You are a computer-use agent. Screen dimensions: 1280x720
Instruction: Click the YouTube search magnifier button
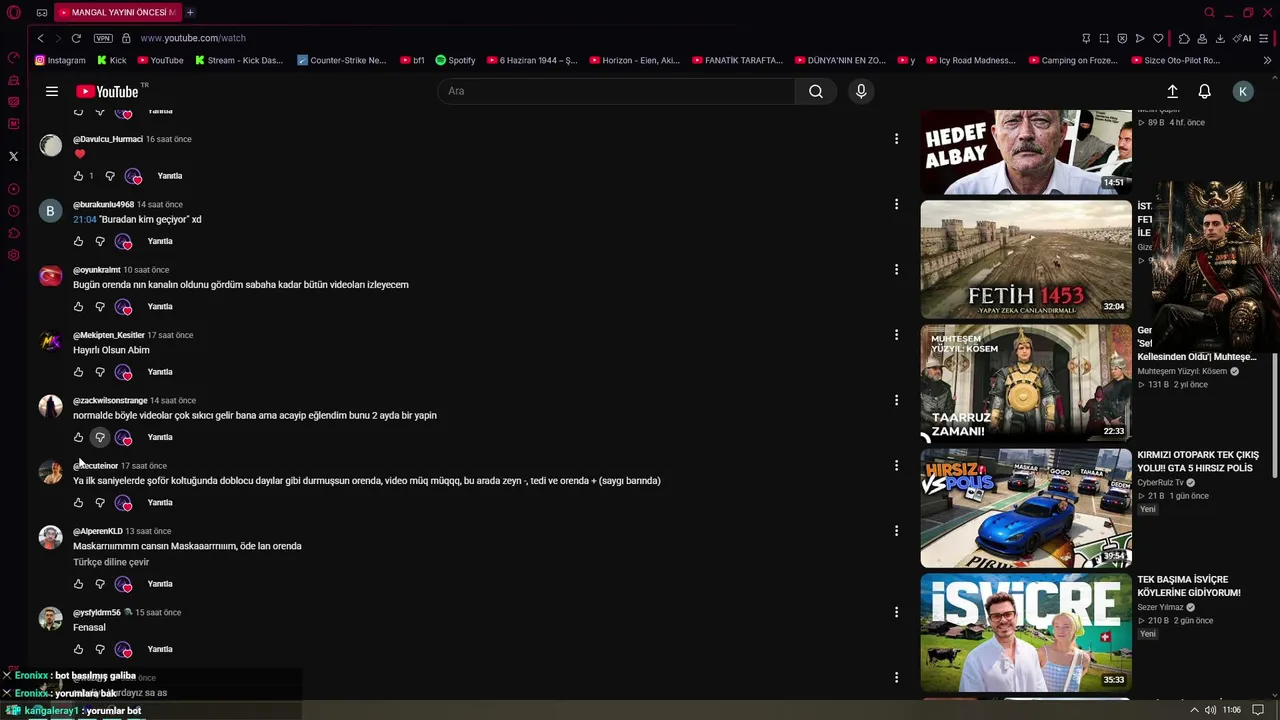[x=816, y=91]
